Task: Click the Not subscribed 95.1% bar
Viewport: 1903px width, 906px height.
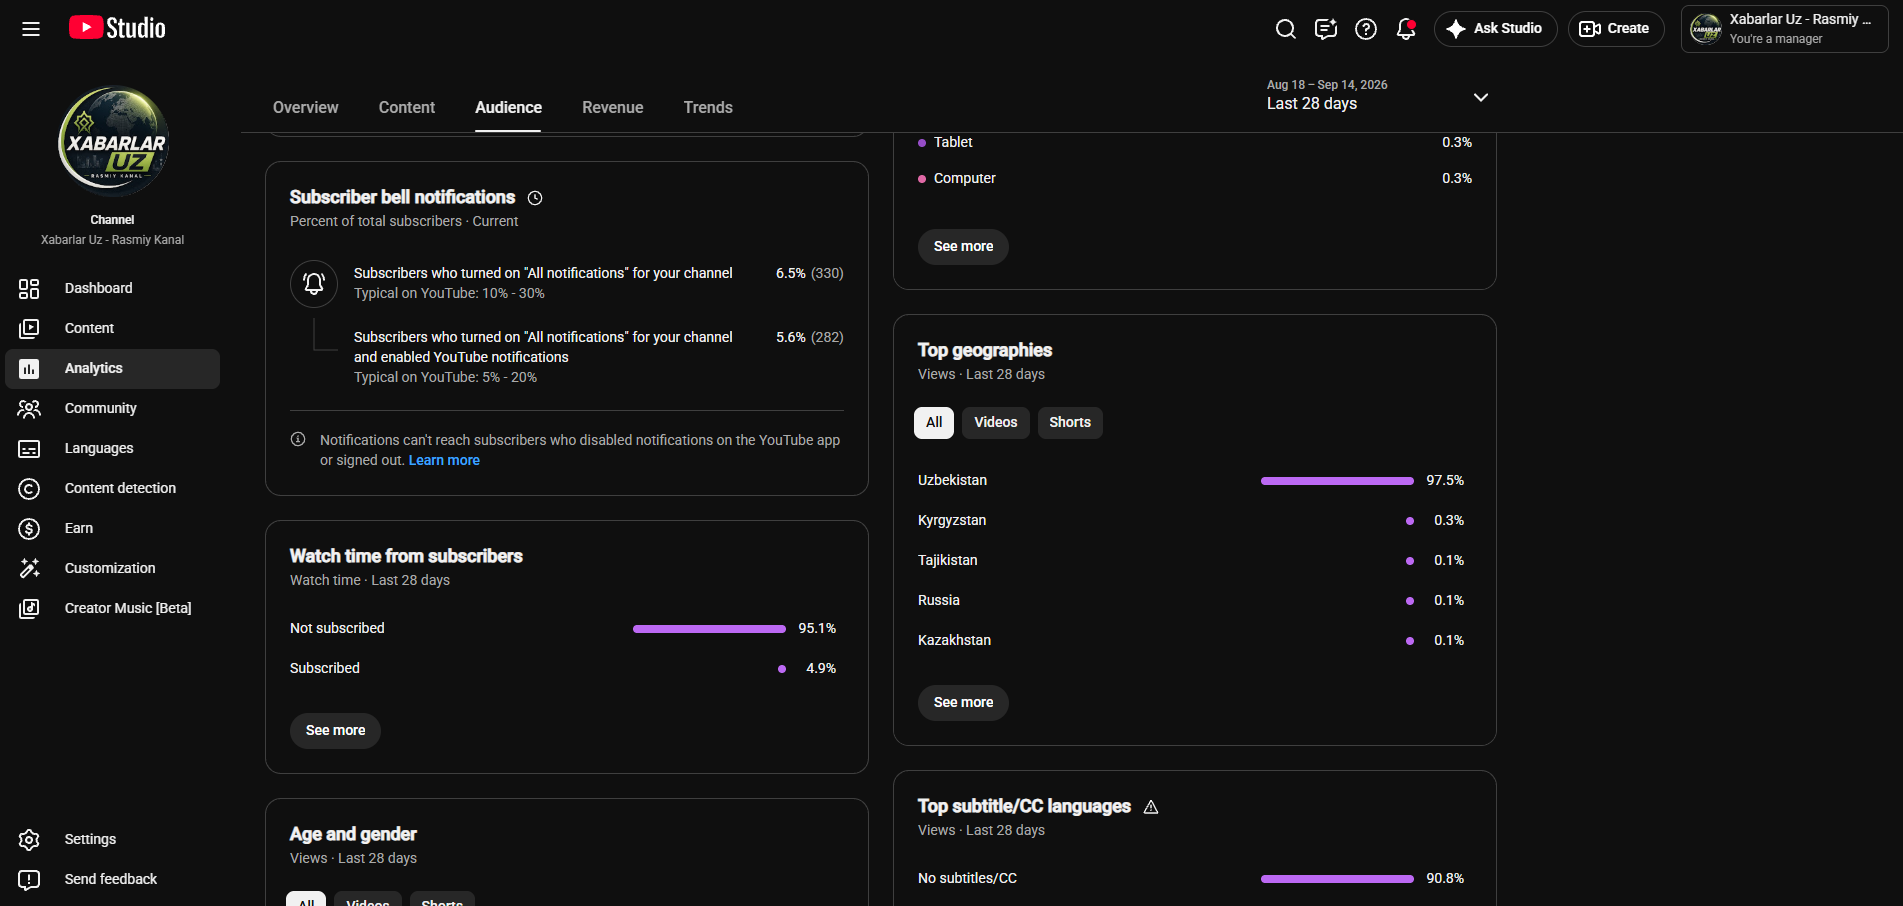Action: (709, 629)
